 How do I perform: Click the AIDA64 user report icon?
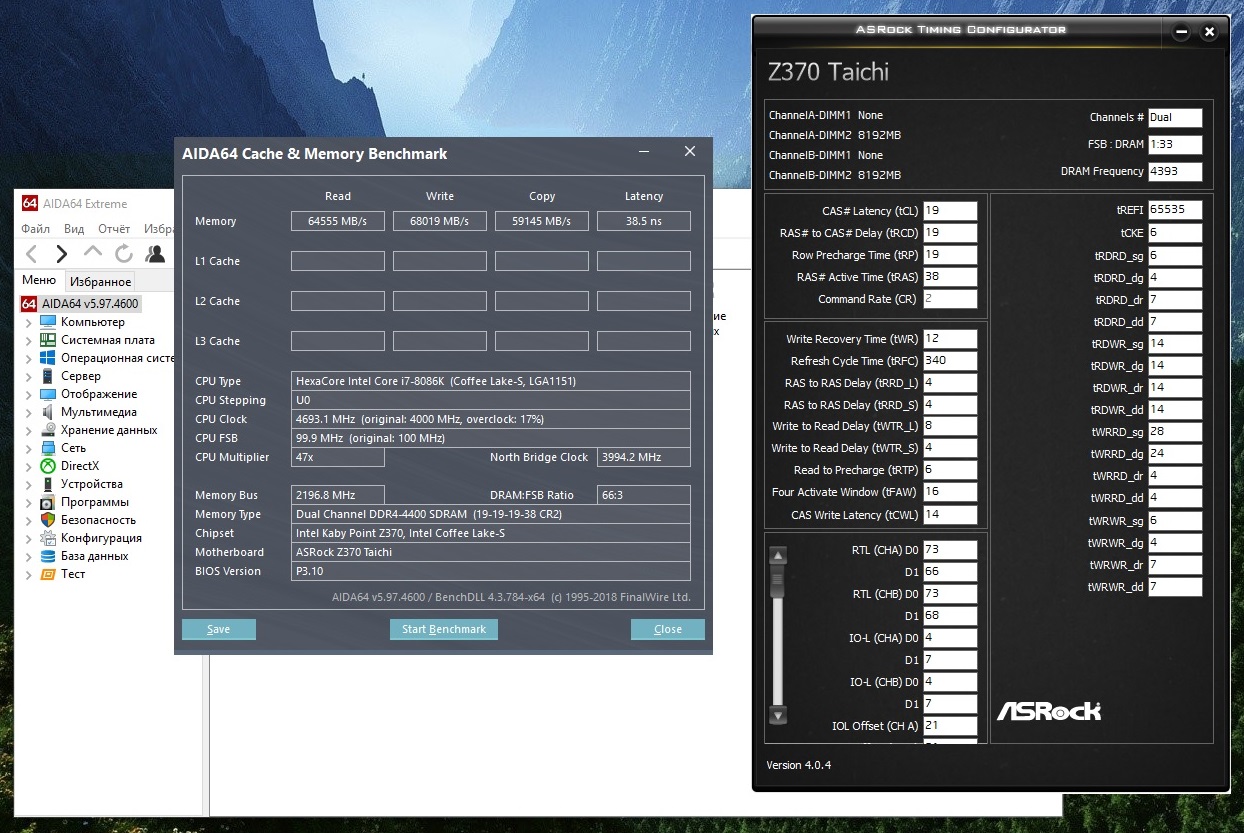(x=155, y=254)
